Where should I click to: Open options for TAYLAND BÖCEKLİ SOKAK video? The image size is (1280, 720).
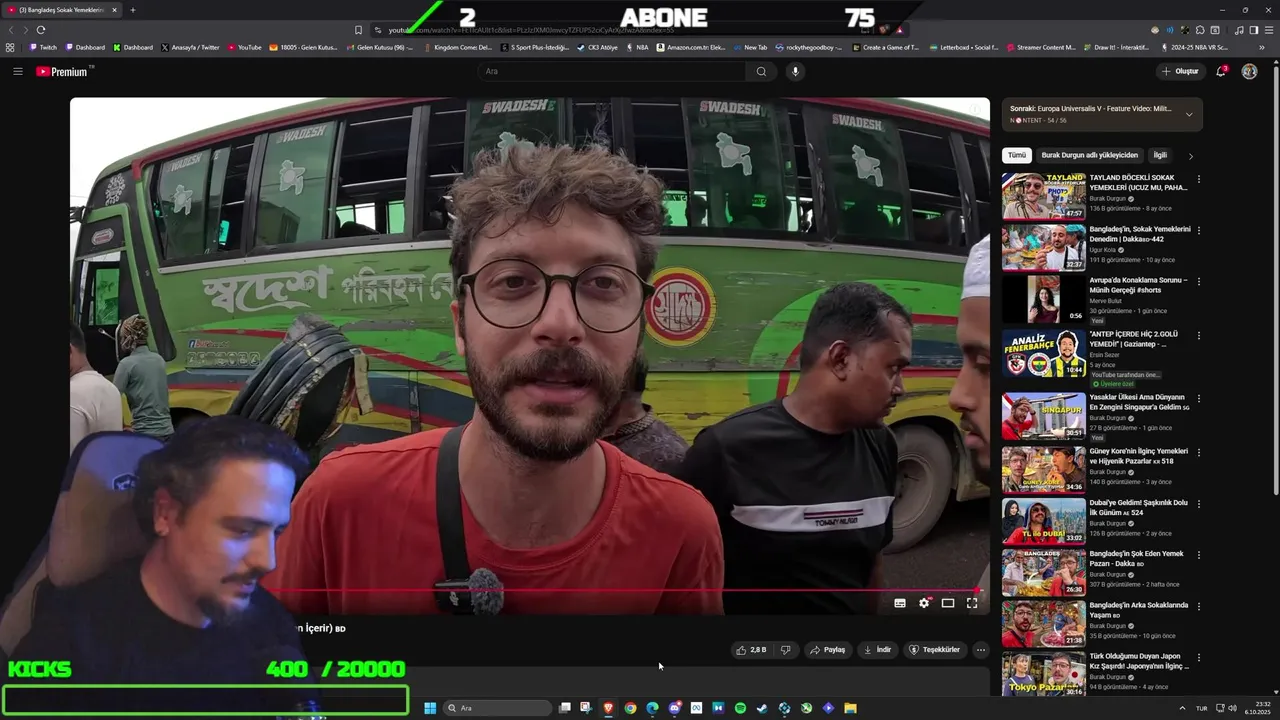point(1198,179)
